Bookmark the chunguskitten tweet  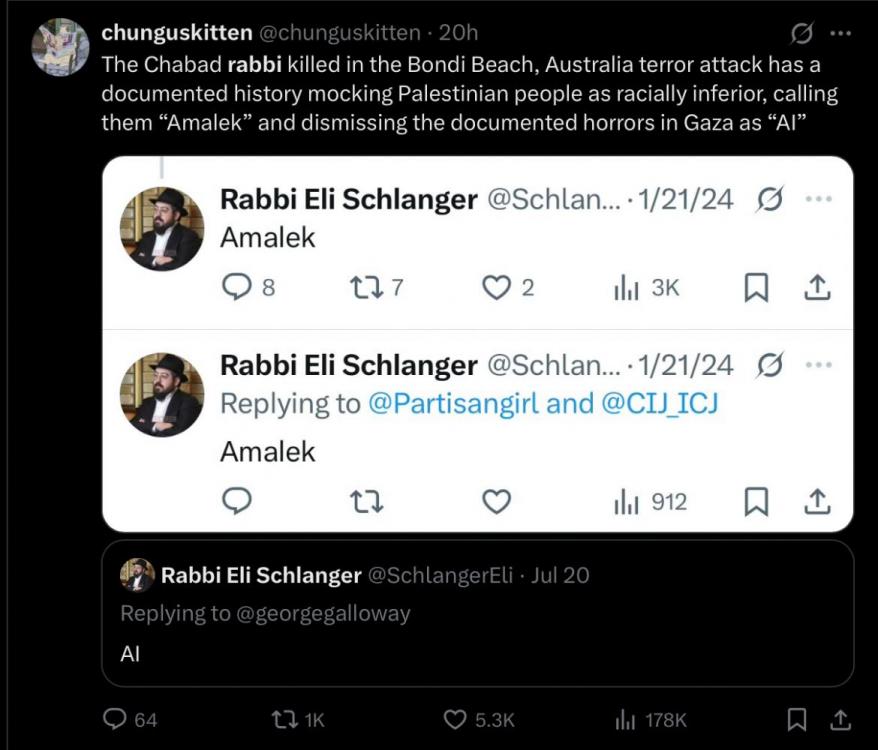click(x=797, y=719)
